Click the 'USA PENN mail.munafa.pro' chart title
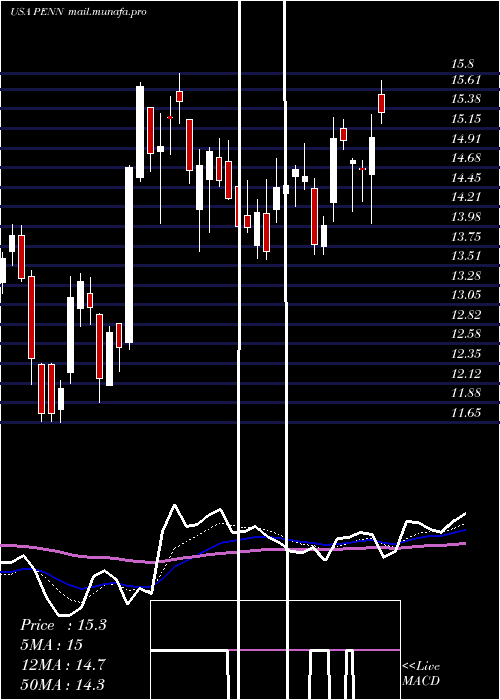The height and width of the screenshot is (700, 500). pyautogui.click(x=78, y=12)
